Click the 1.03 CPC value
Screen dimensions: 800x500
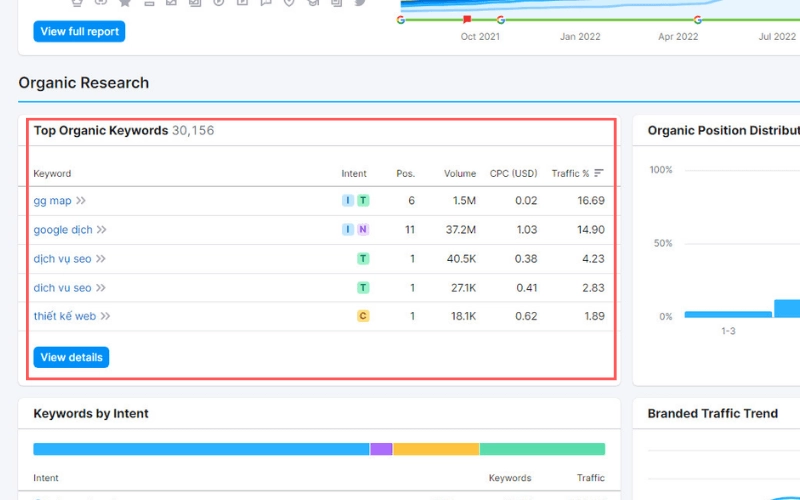coord(527,230)
